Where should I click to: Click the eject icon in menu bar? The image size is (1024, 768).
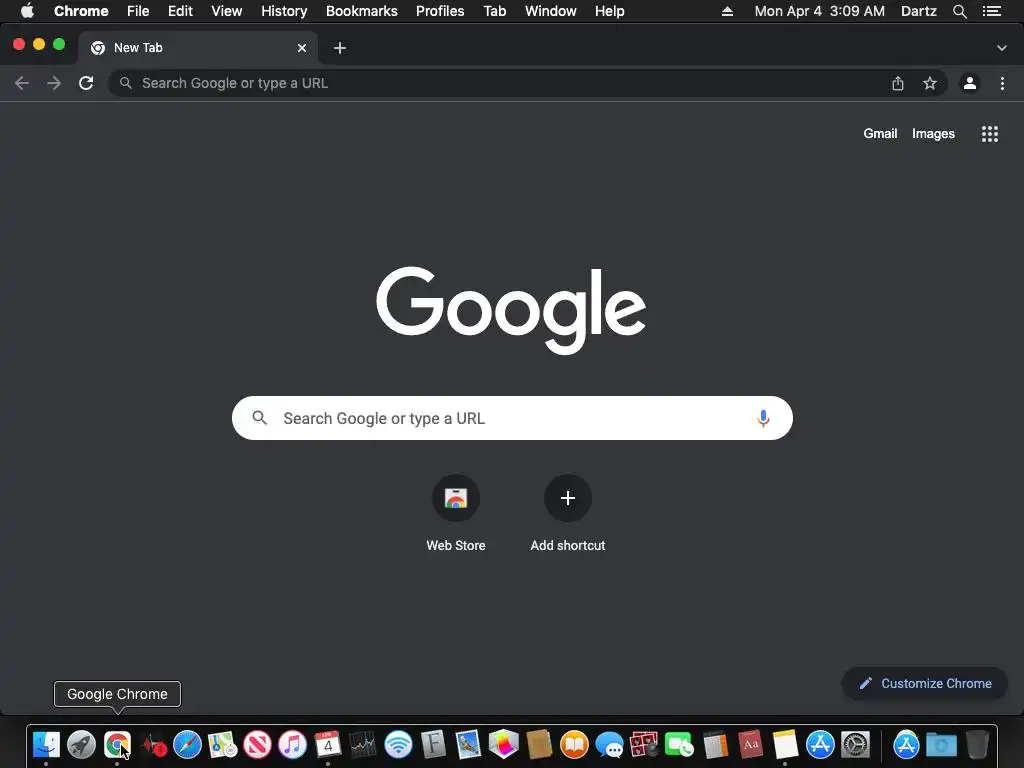point(727,11)
